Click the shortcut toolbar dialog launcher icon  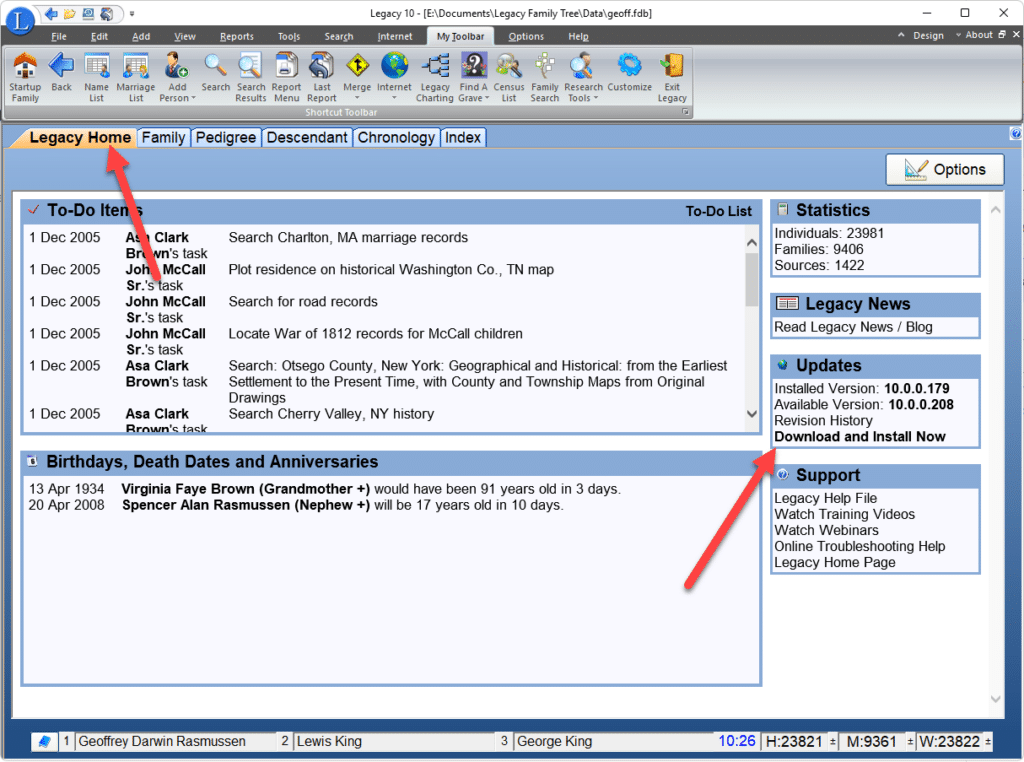click(x=685, y=112)
